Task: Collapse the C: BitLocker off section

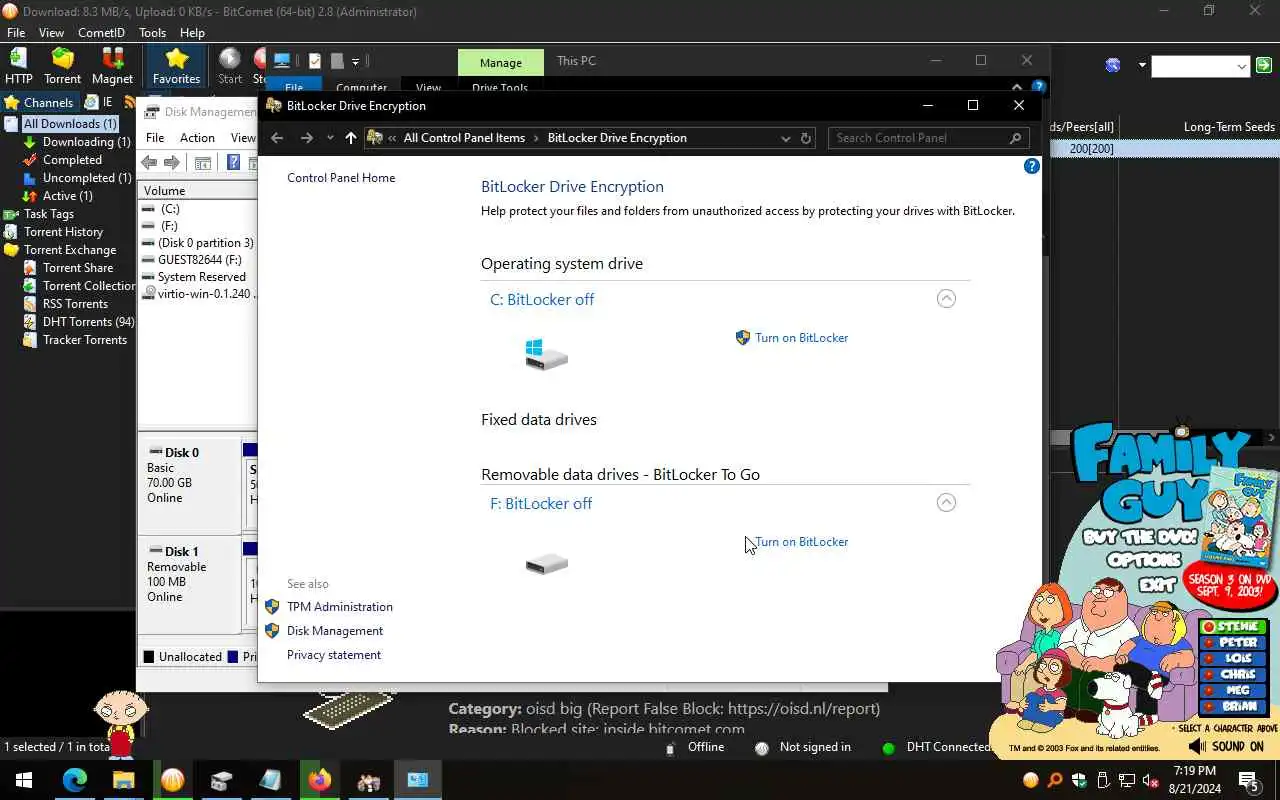Action: point(946,299)
